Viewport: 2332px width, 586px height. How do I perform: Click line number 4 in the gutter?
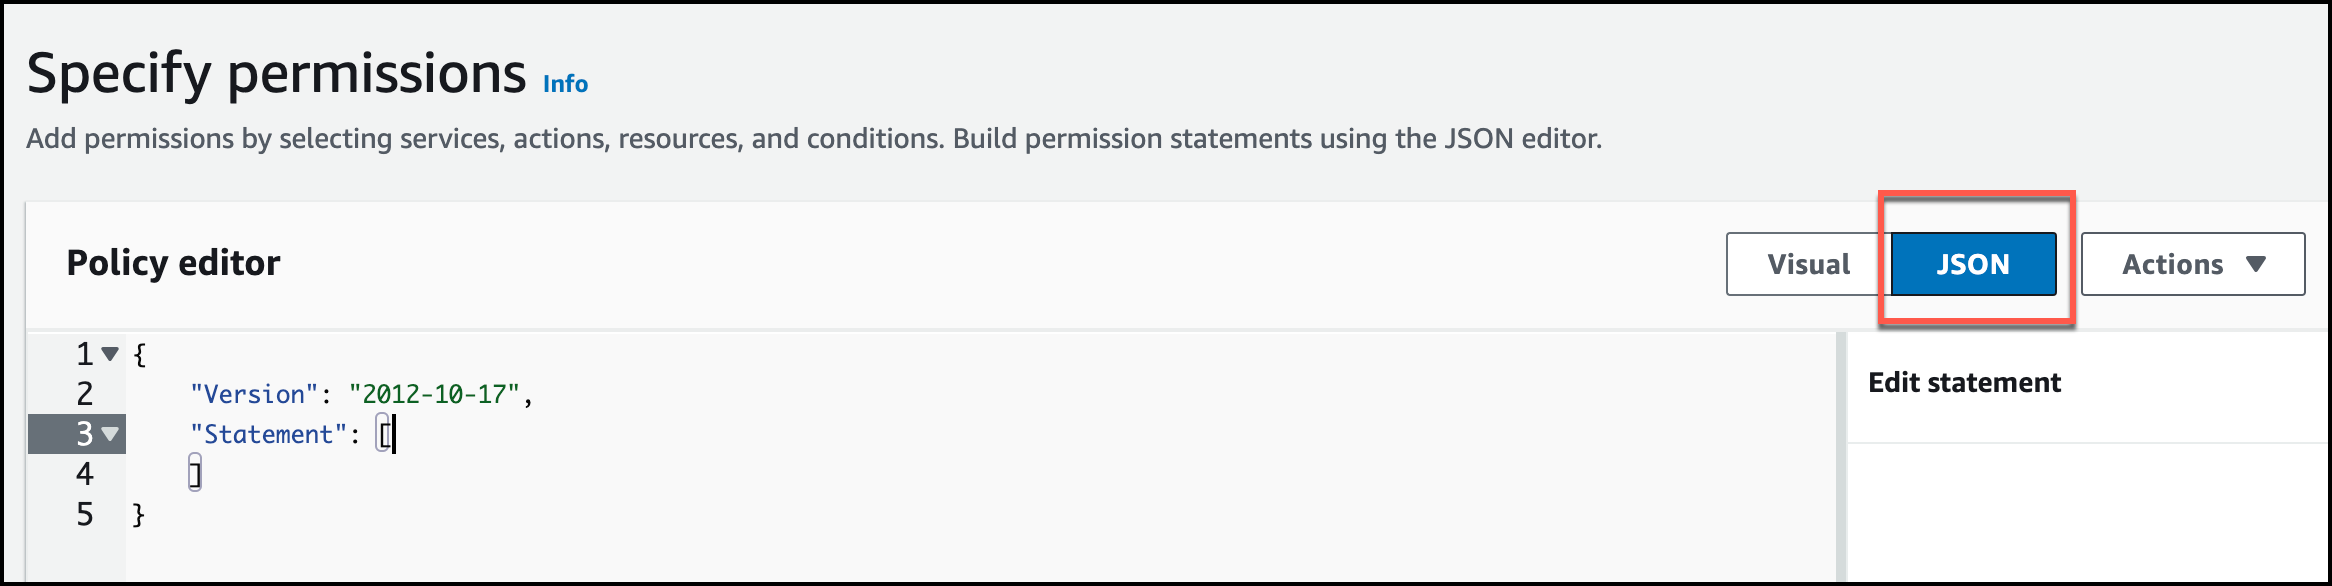click(85, 474)
